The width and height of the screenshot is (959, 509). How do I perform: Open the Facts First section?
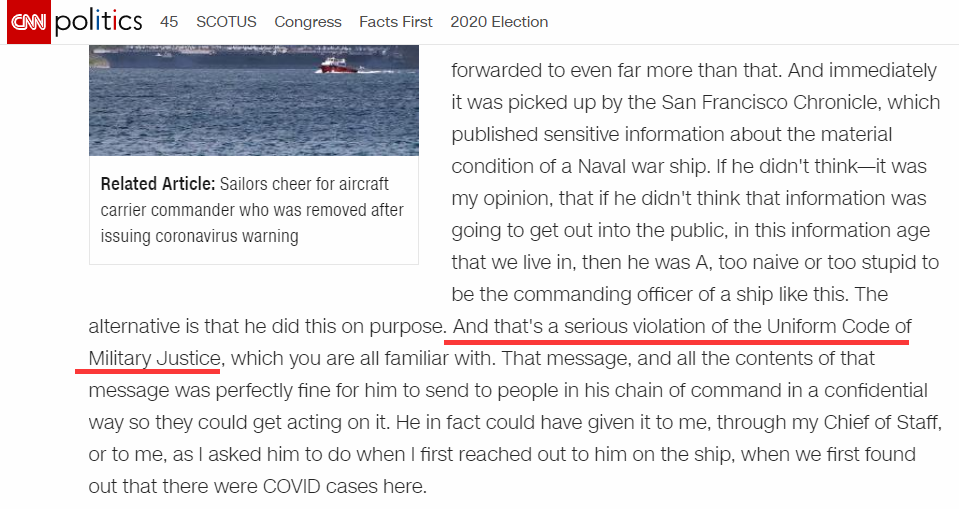tap(396, 22)
